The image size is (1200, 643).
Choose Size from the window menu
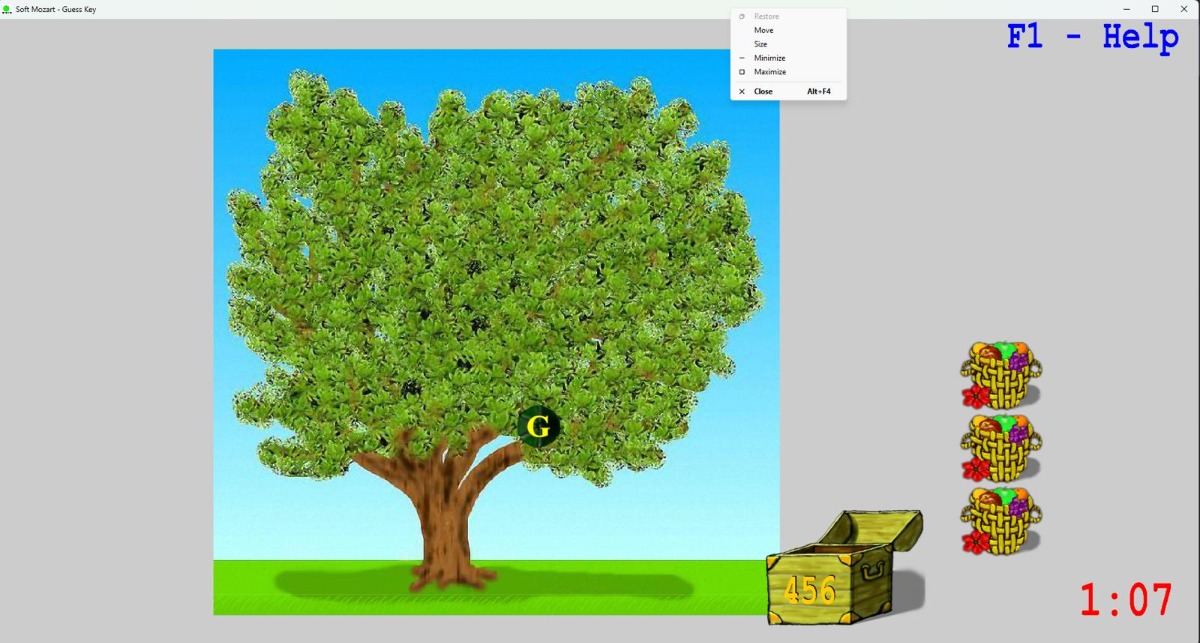788,44
